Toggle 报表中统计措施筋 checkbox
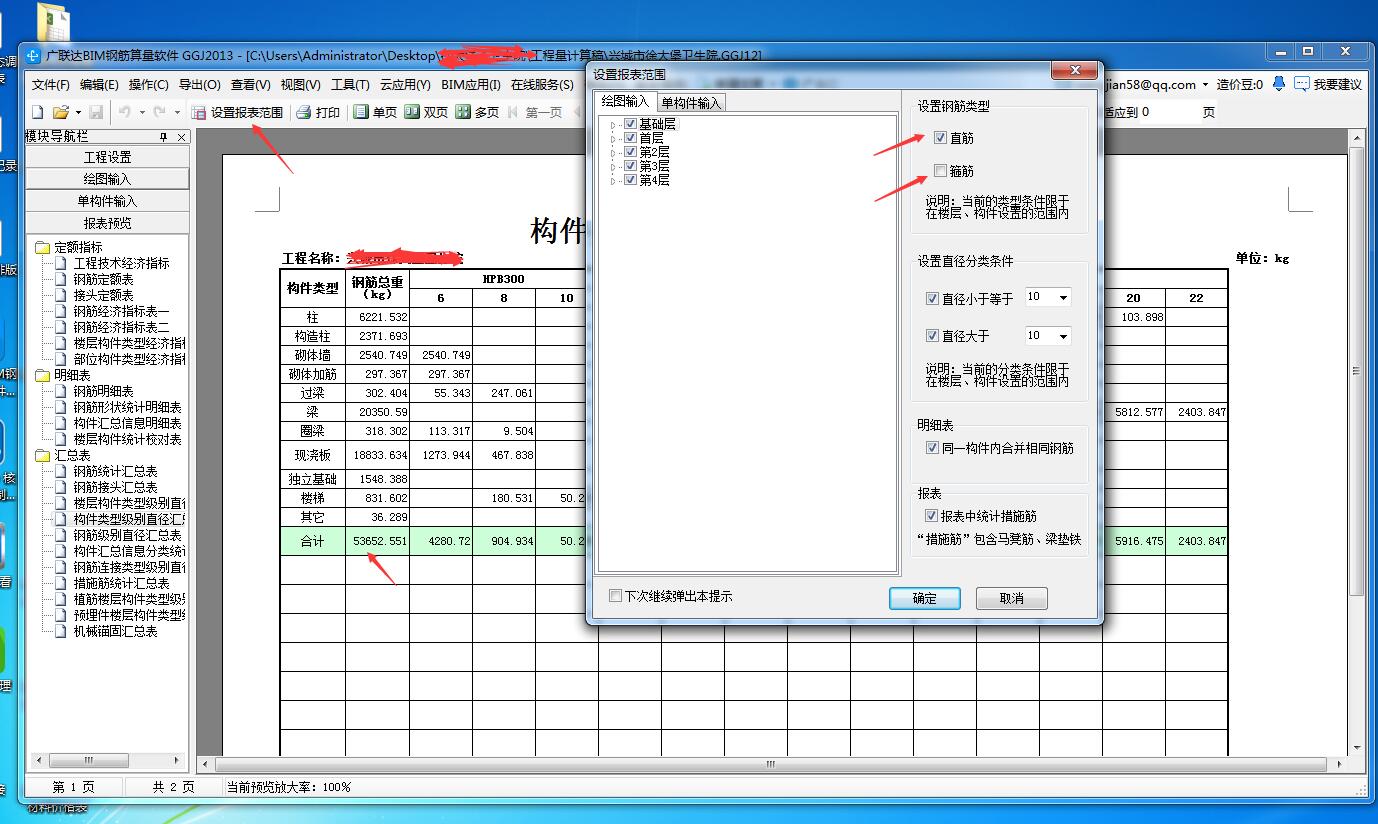Image resolution: width=1378 pixels, height=824 pixels. pyautogui.click(x=931, y=516)
